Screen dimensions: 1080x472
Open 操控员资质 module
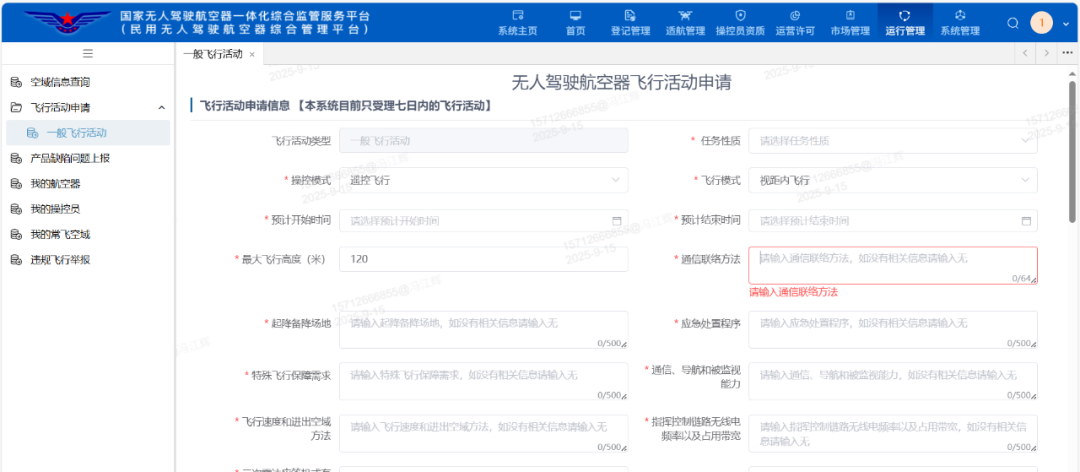(740, 22)
